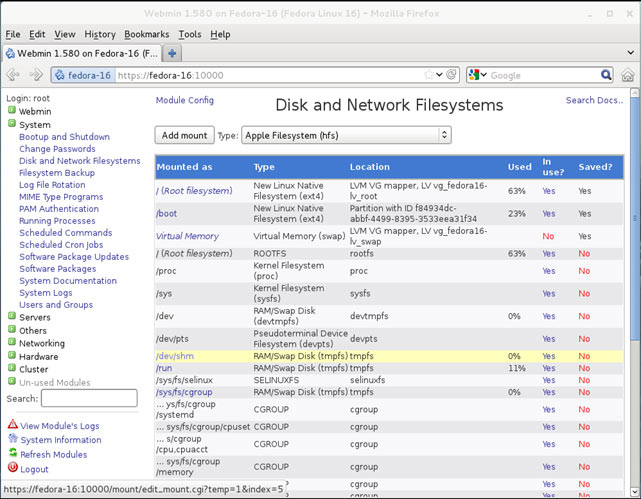This screenshot has height=499, width=641.
Task: Click the URL address bar
Action: coord(270,75)
